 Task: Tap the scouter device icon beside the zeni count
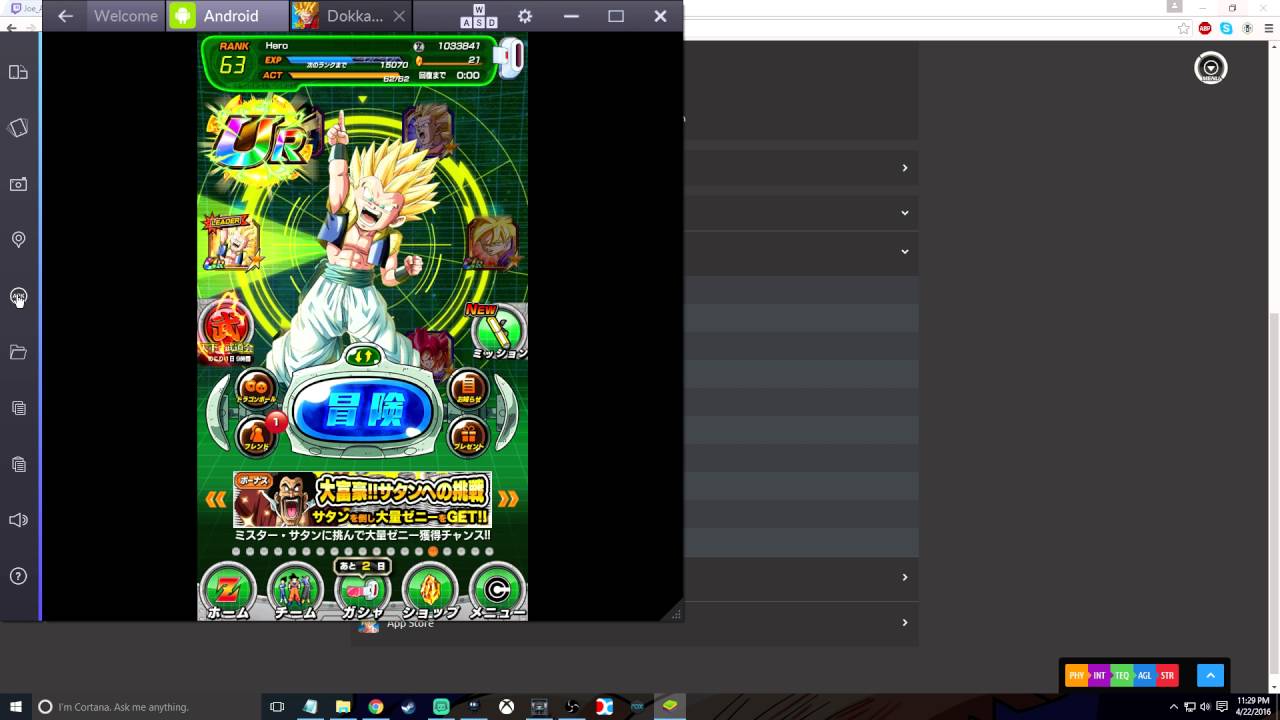[509, 59]
